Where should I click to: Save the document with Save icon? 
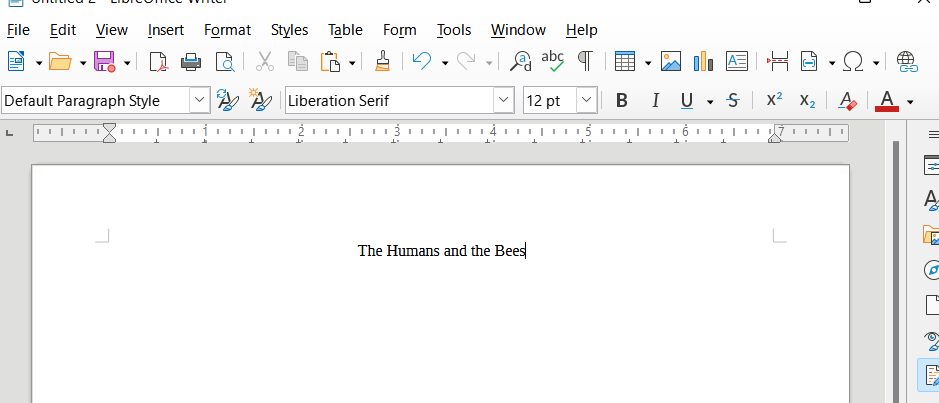tap(105, 61)
